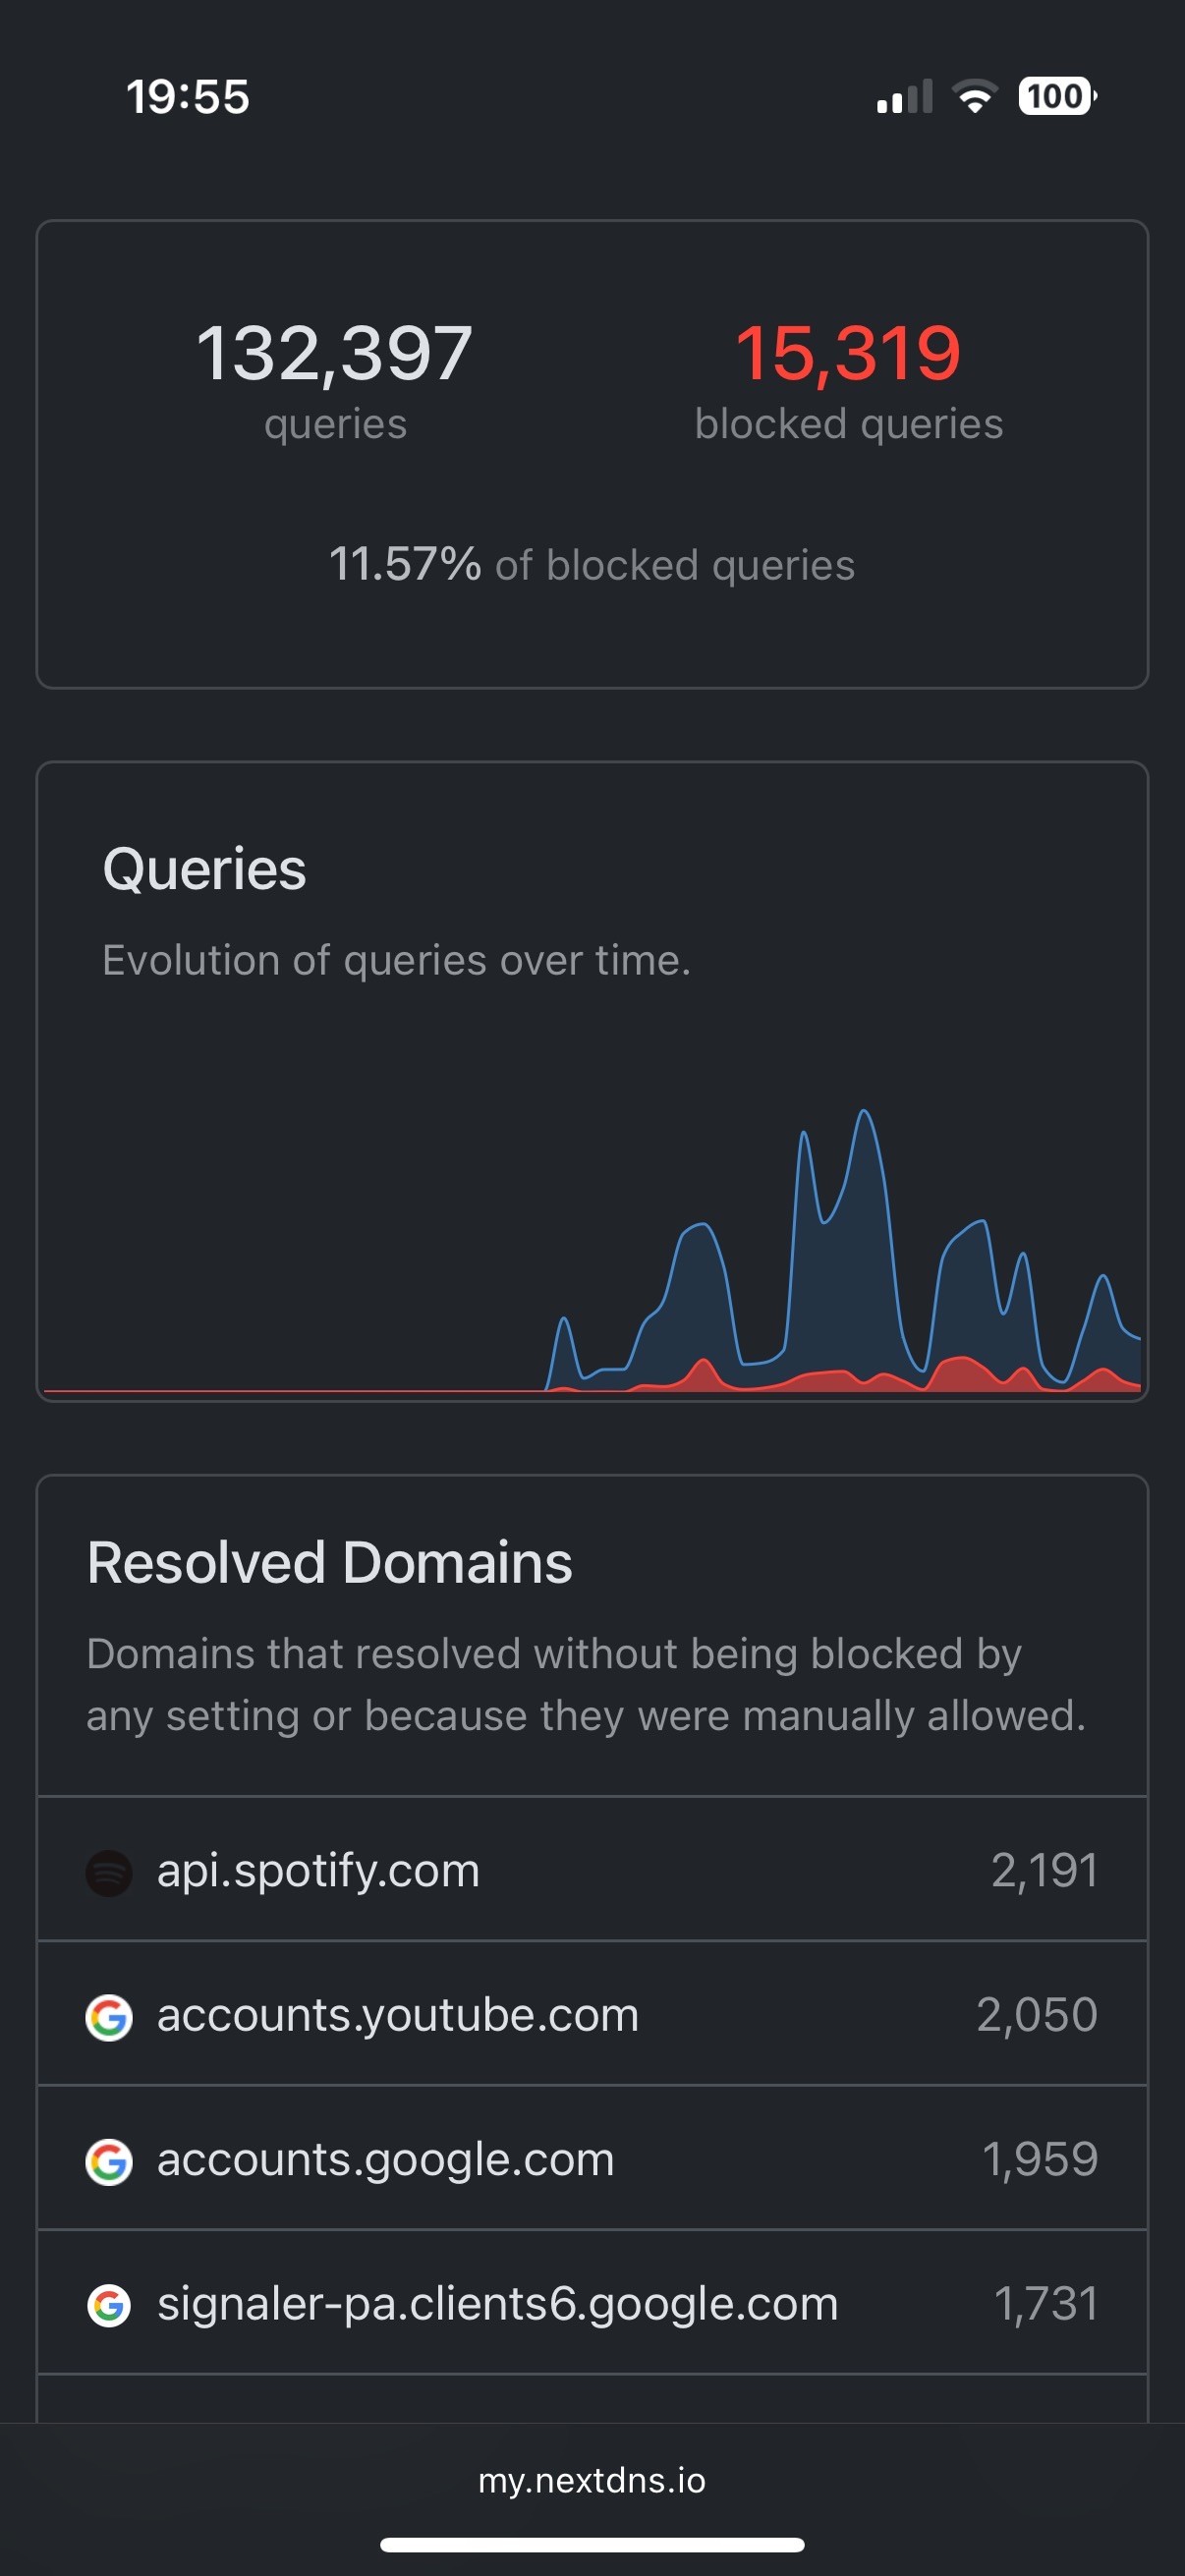Tap the Spotify icon beside api.spotify.com

pos(109,1872)
